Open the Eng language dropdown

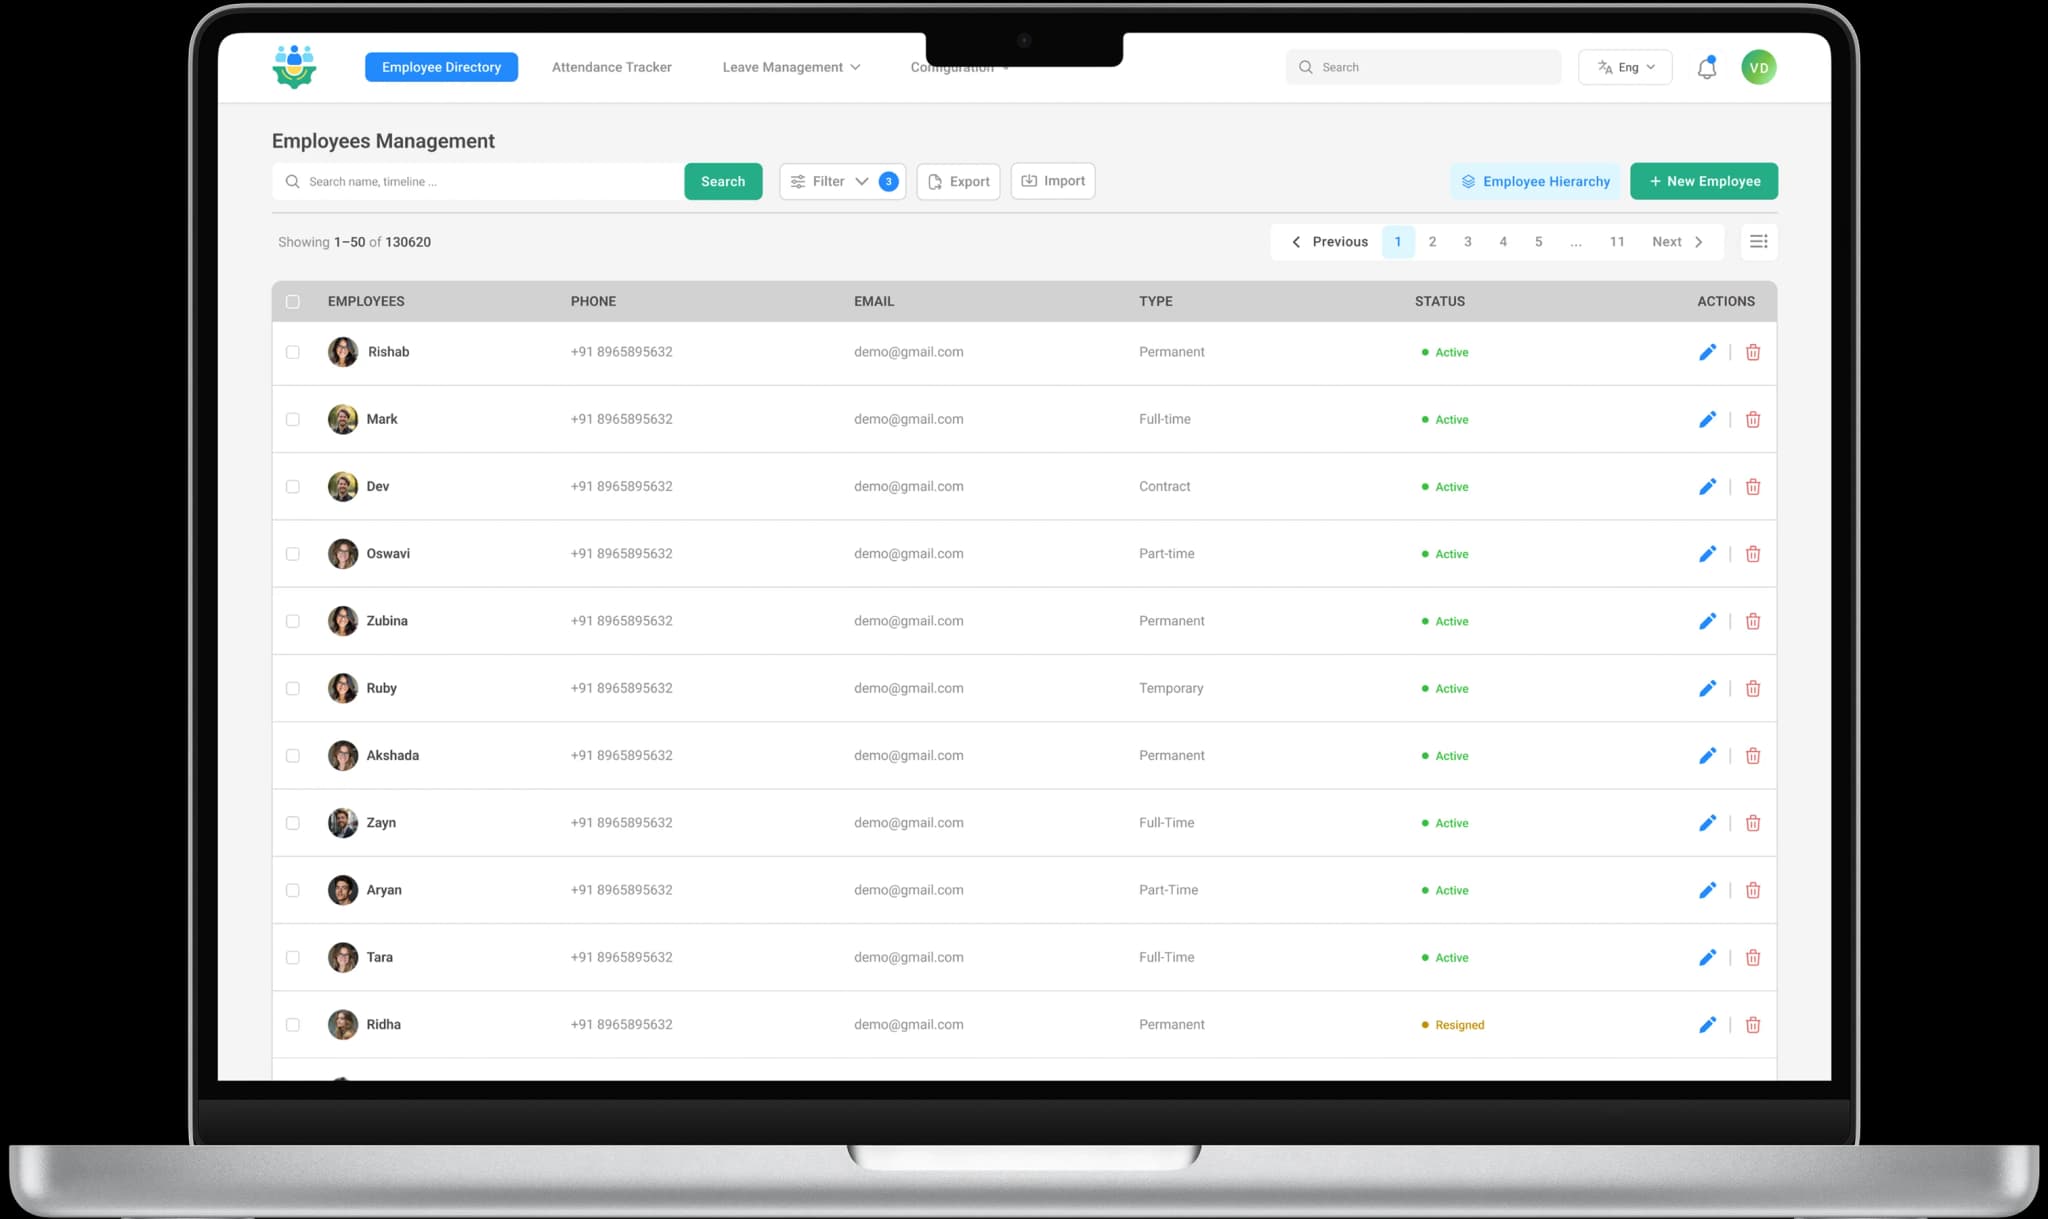click(x=1625, y=67)
